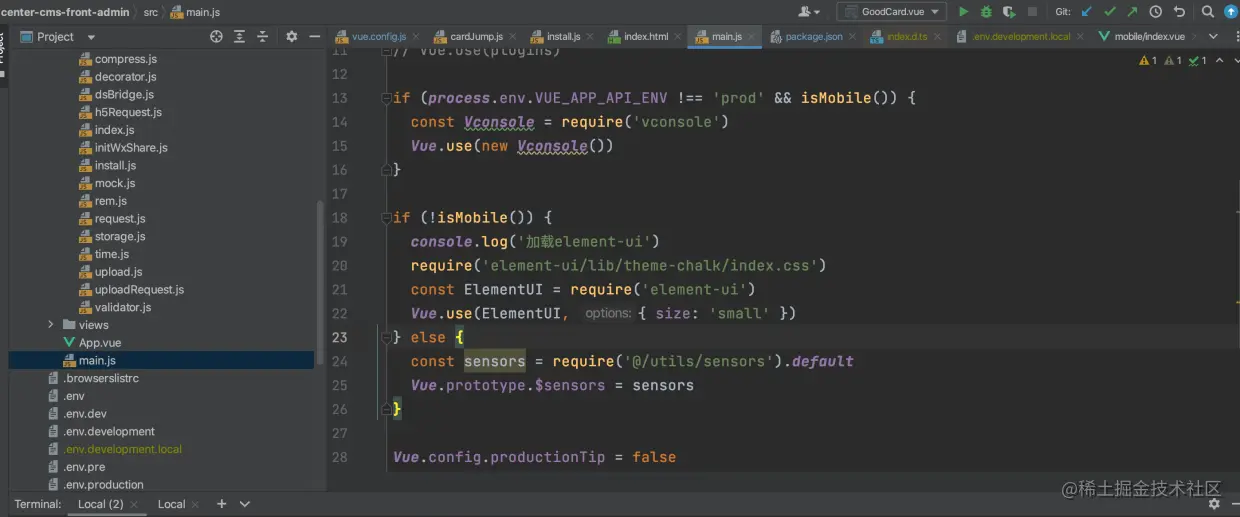
Task: Open the user account icon menu
Action: click(809, 12)
